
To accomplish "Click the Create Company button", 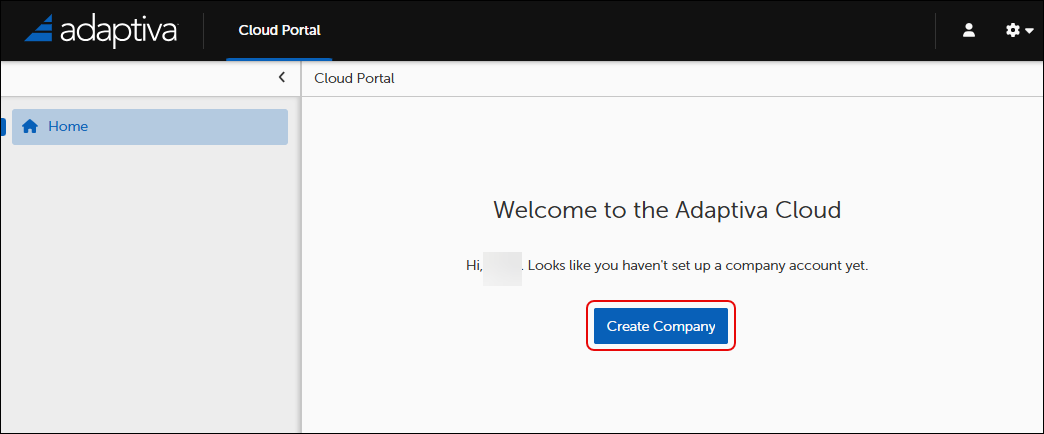I will [660, 326].
